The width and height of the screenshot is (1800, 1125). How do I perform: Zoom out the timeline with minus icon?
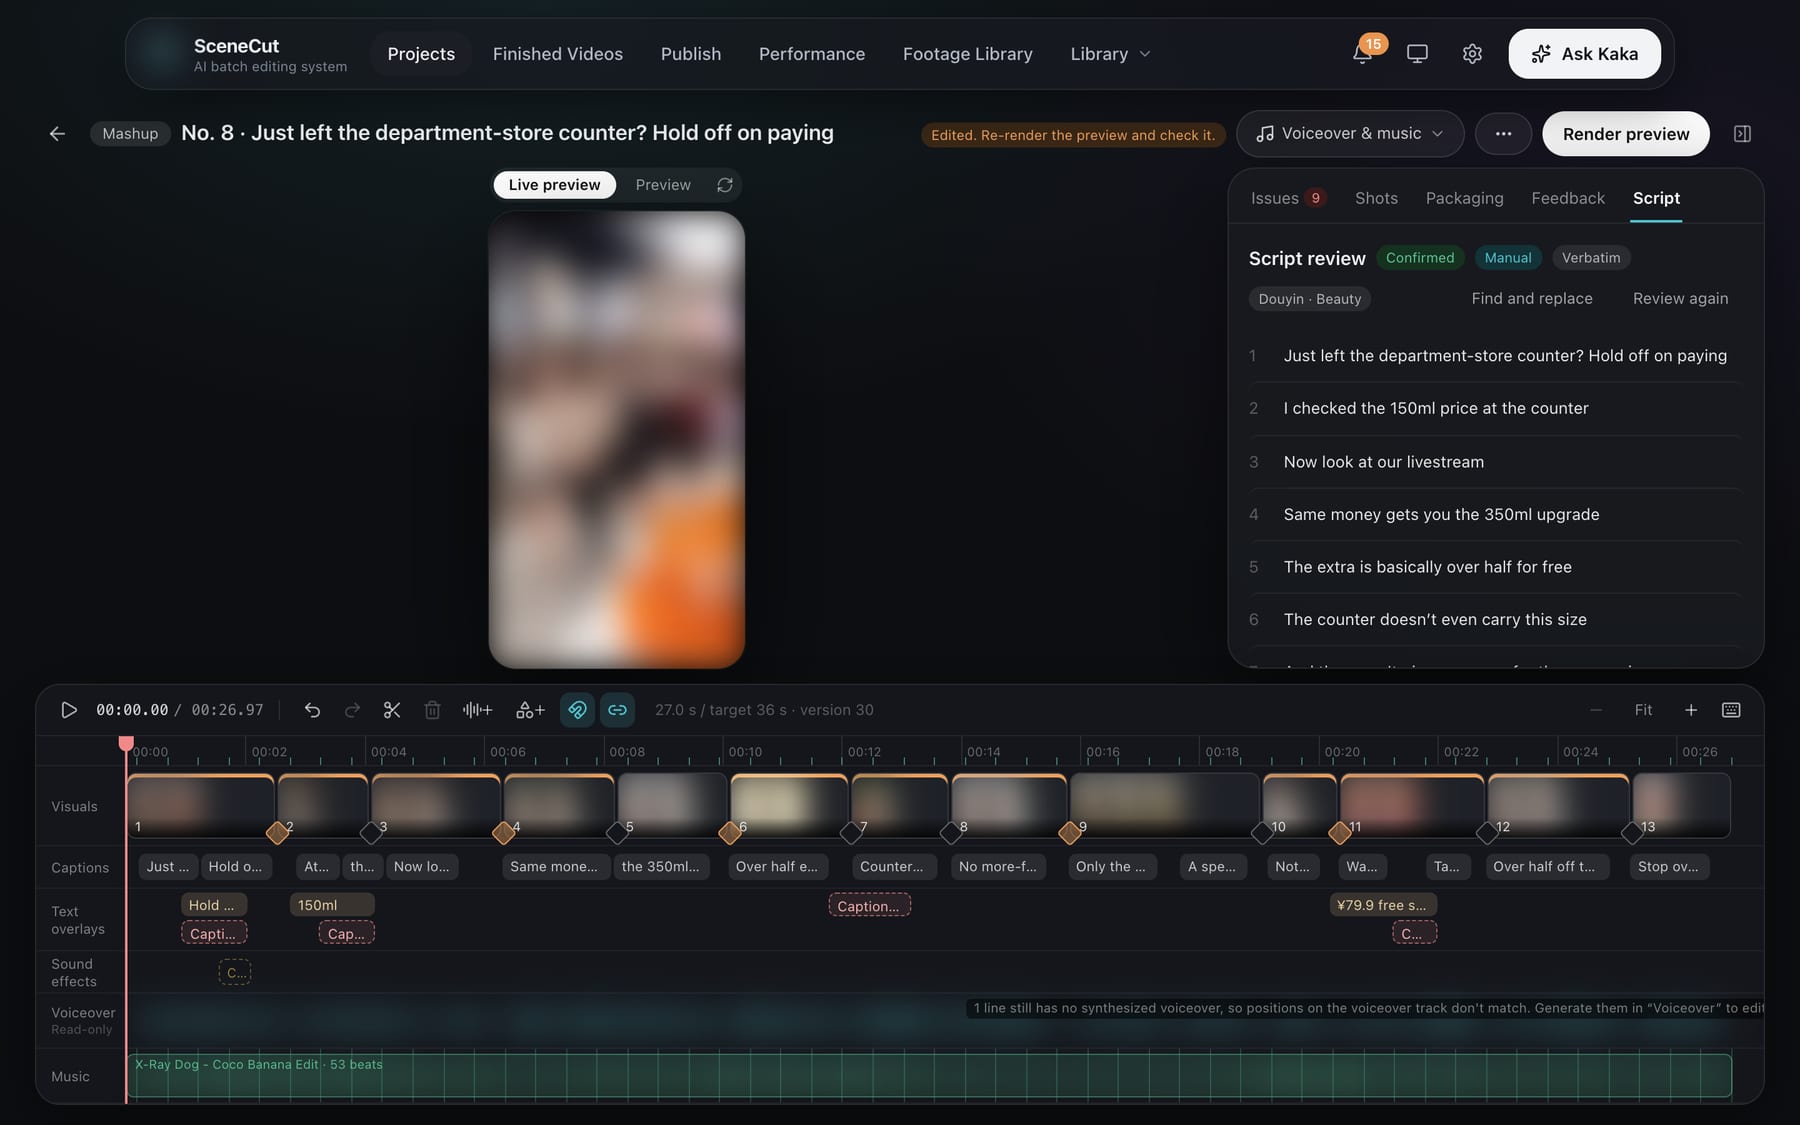[1596, 710]
